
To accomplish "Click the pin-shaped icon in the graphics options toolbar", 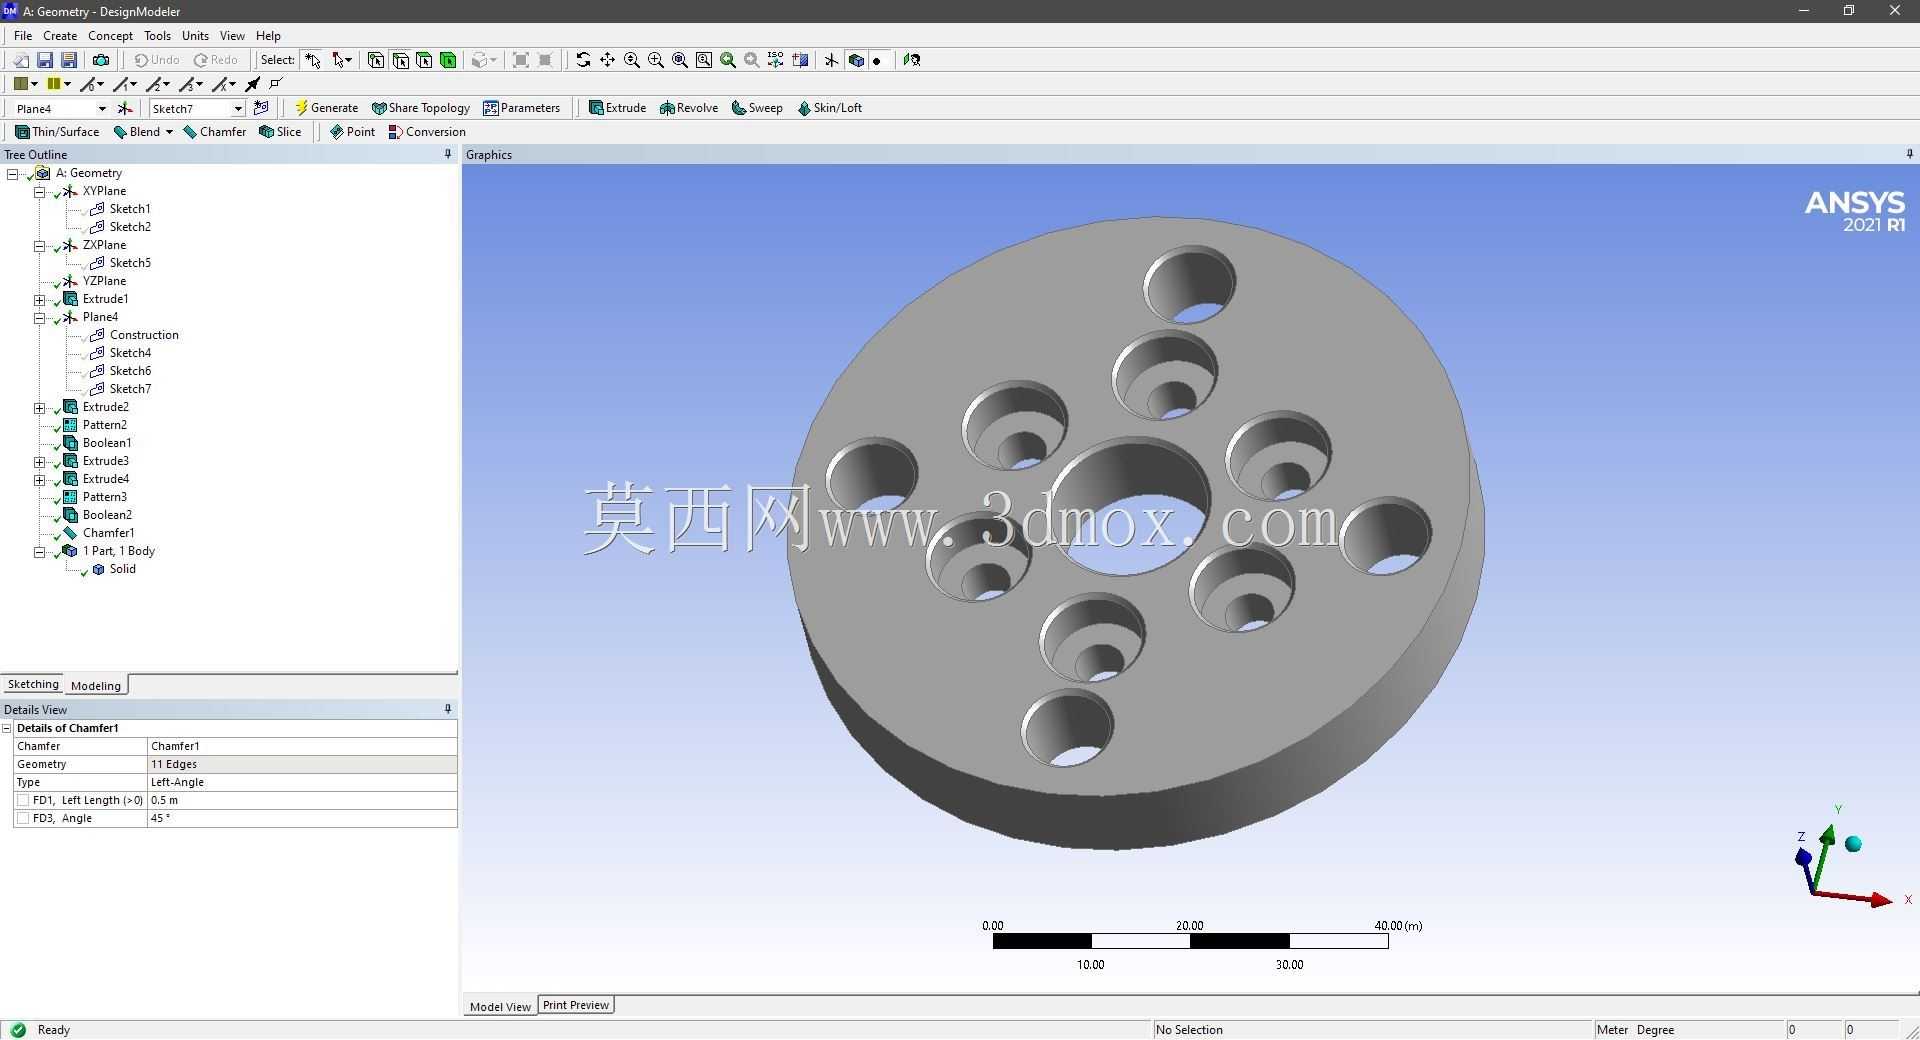I will [253, 84].
